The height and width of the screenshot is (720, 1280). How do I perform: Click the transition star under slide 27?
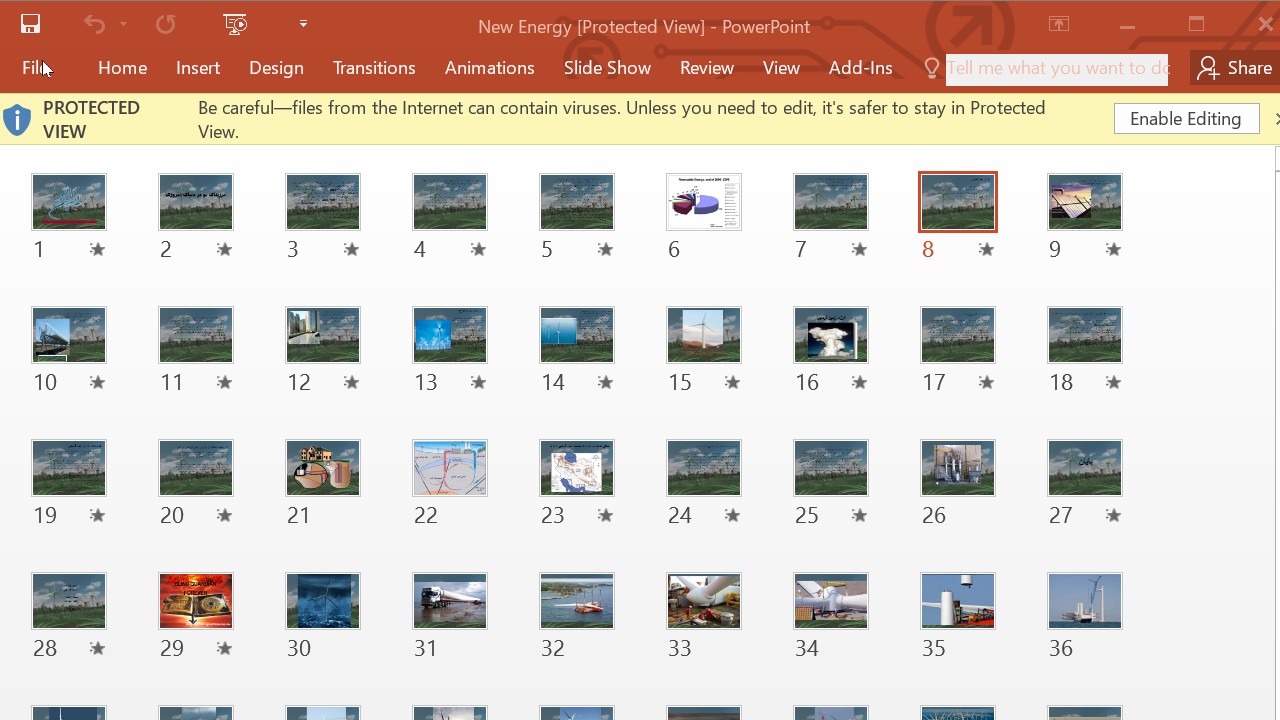[x=1113, y=515]
